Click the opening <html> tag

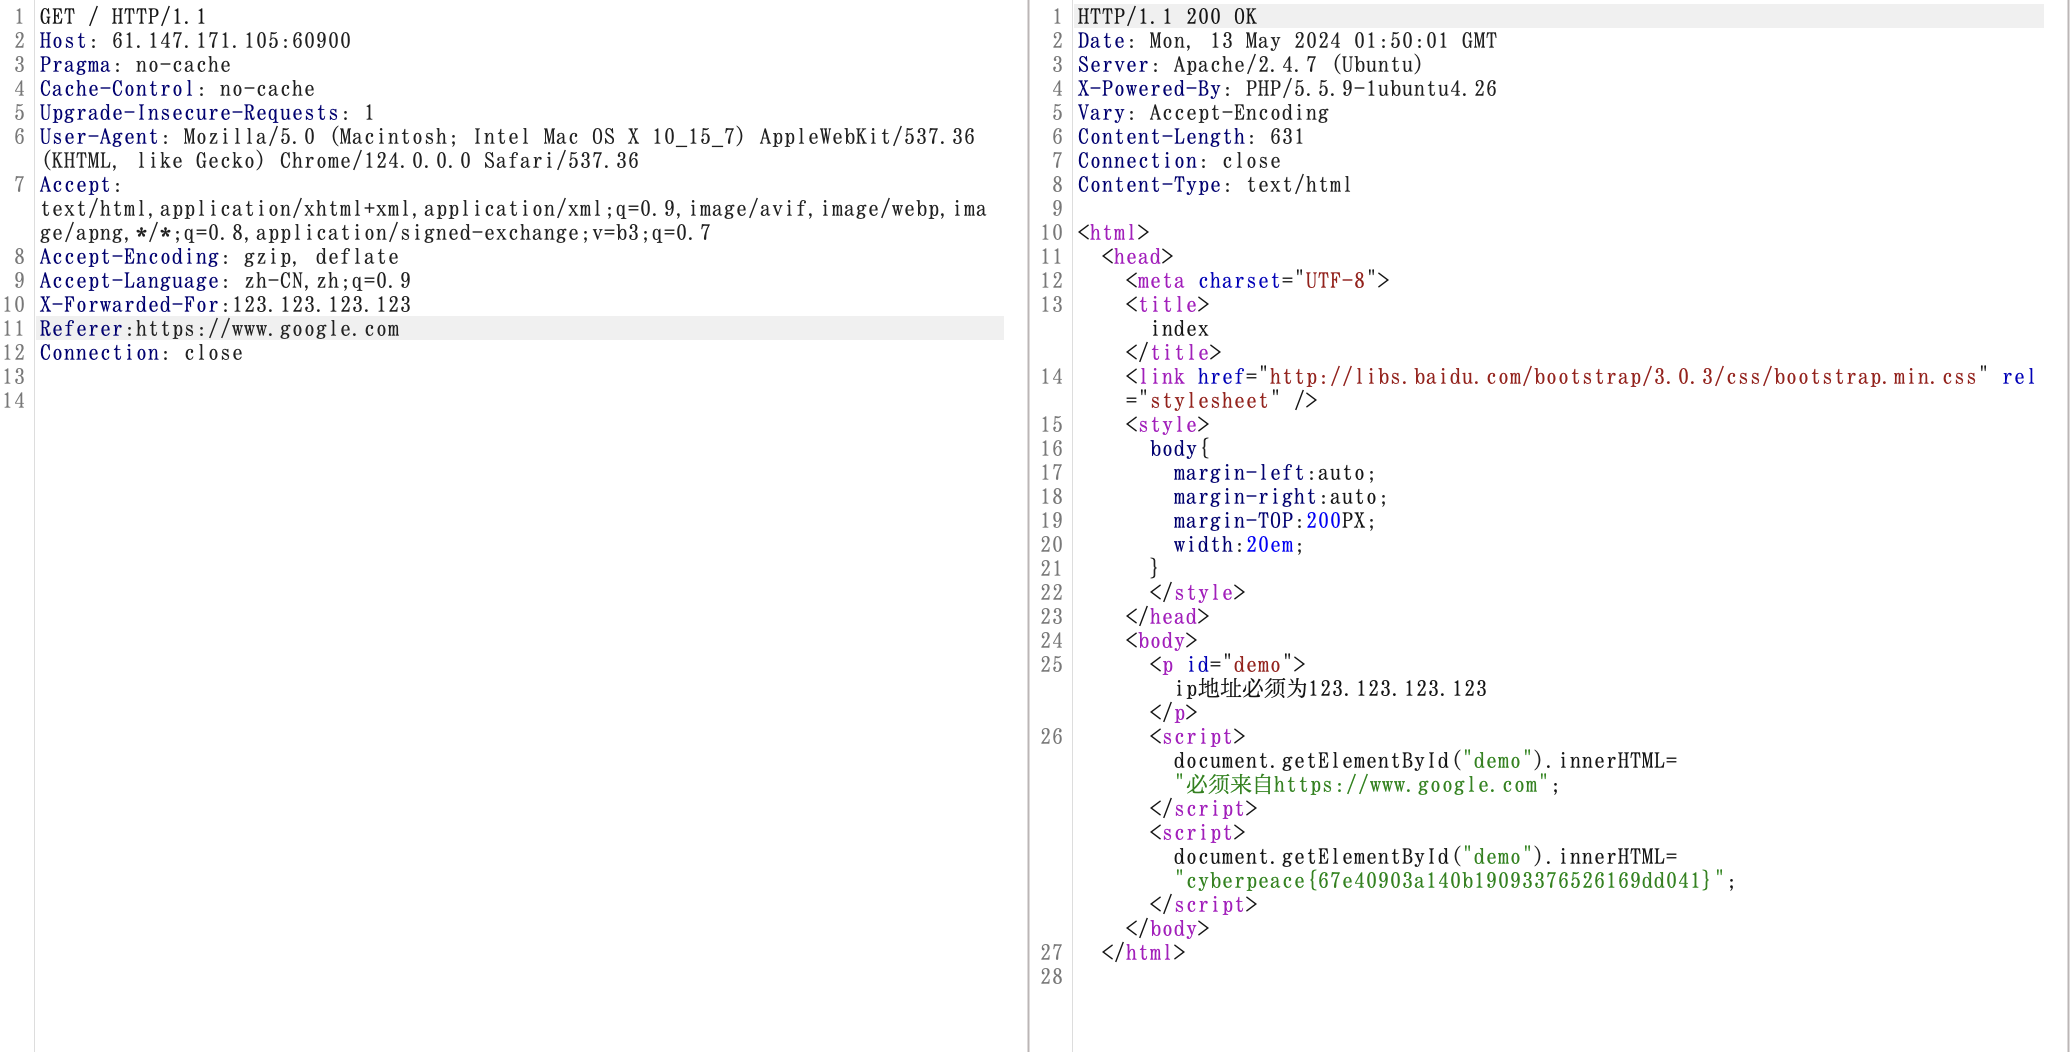tap(1113, 233)
